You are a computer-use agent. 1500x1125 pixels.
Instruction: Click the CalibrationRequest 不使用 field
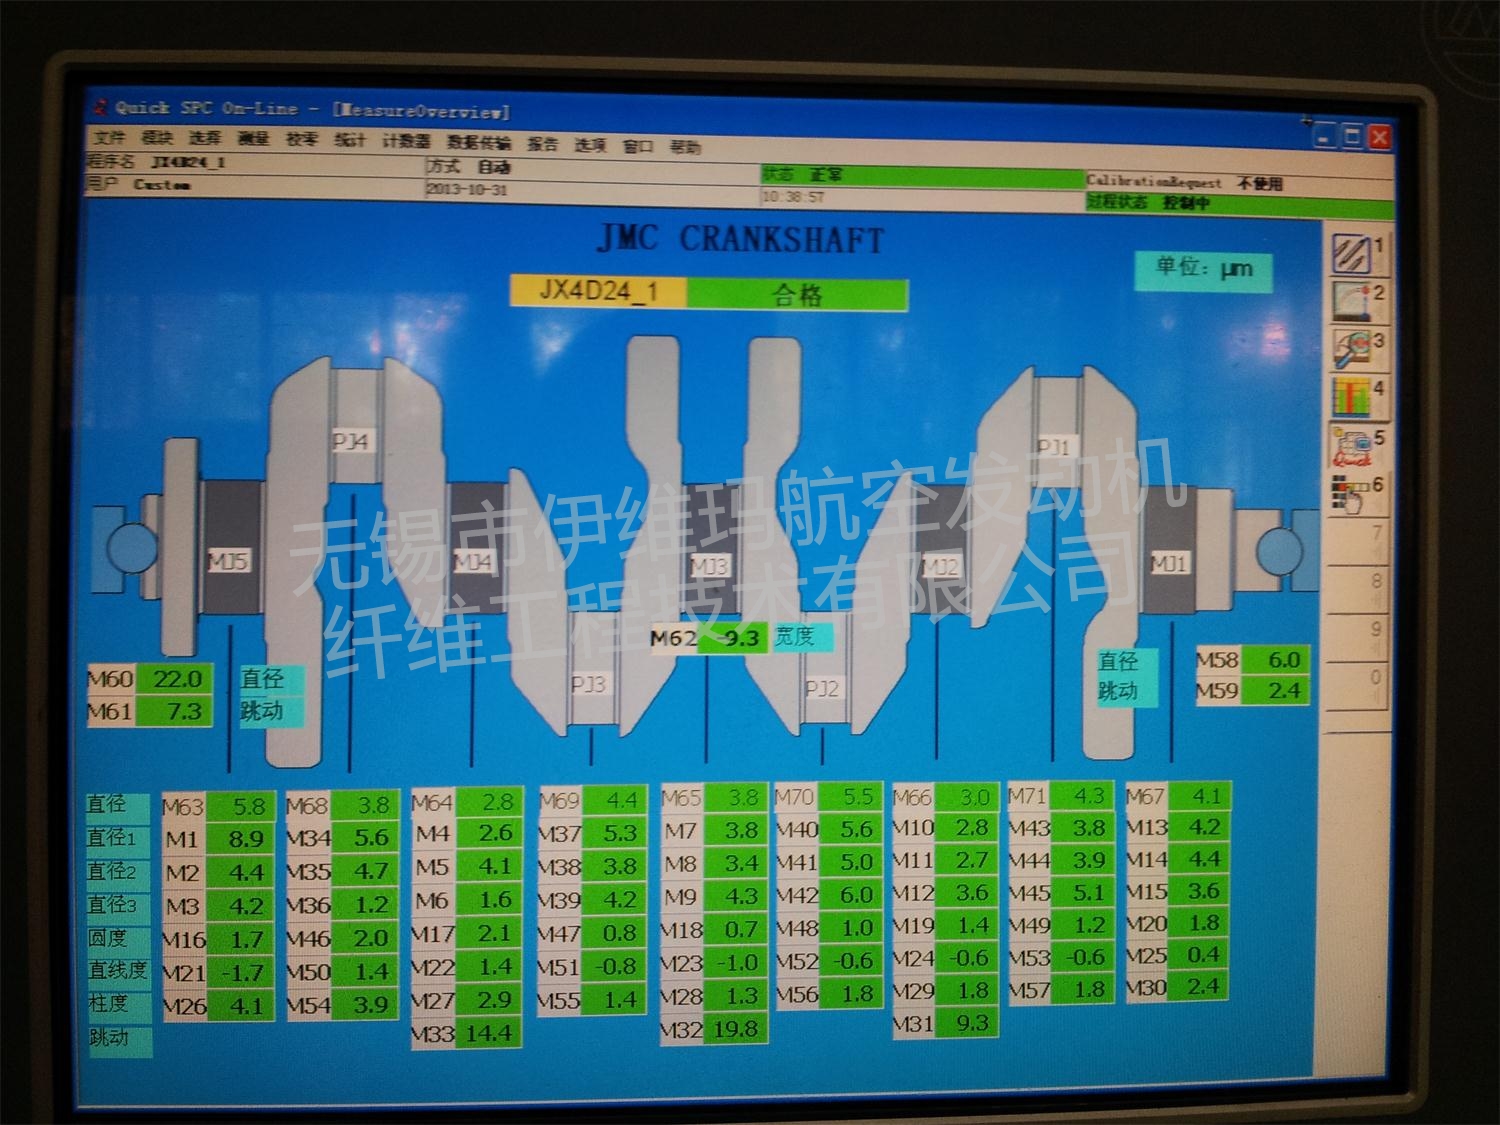click(1239, 183)
